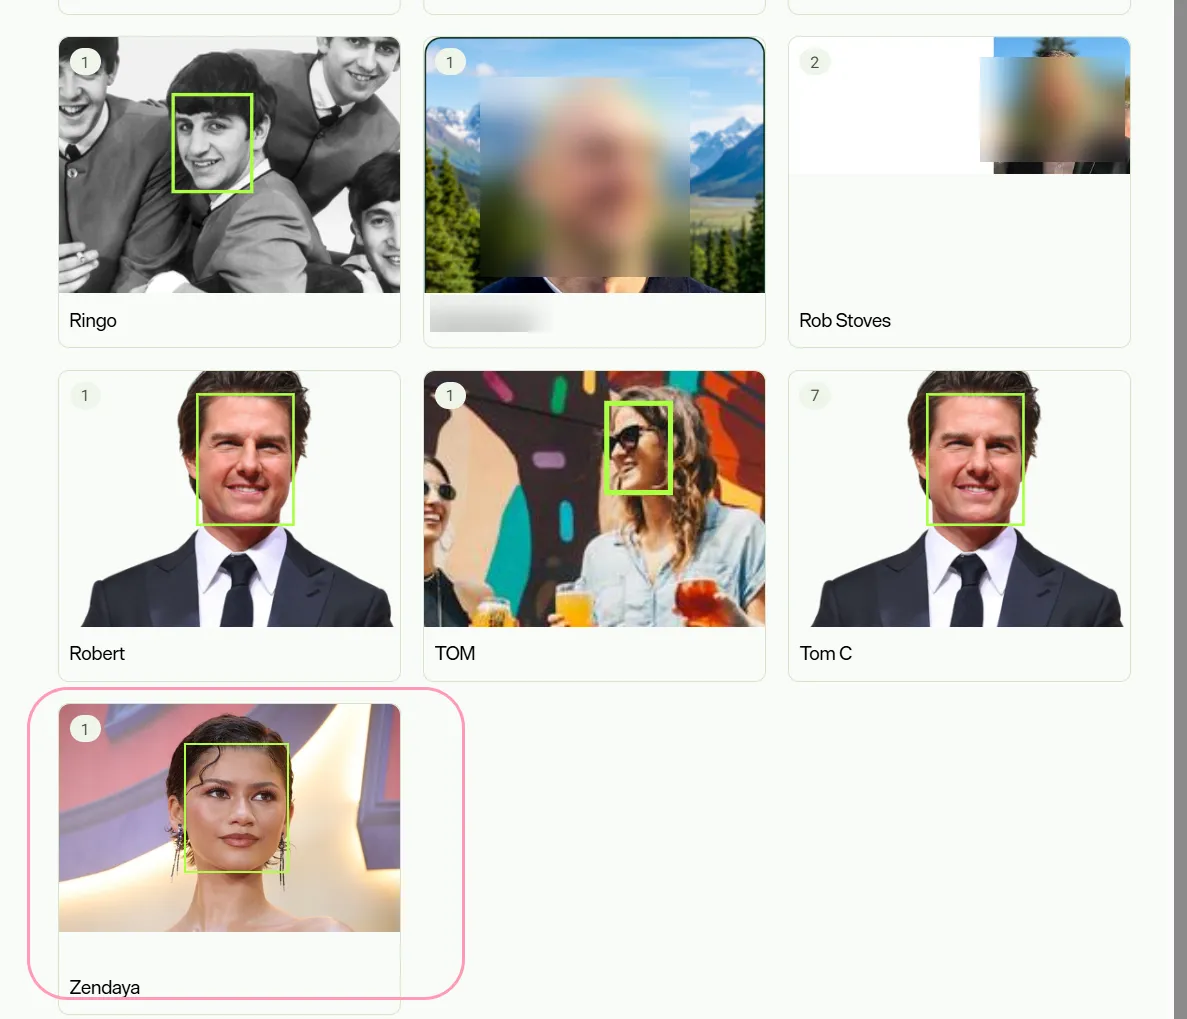Viewport: 1187px width, 1019px height.
Task: Open the Zendaya person card photo
Action: [x=229, y=818]
